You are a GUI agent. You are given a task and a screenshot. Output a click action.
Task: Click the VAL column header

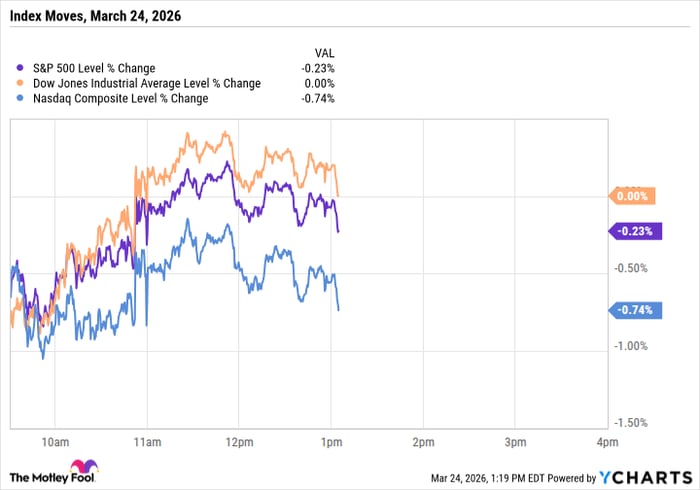(324, 54)
